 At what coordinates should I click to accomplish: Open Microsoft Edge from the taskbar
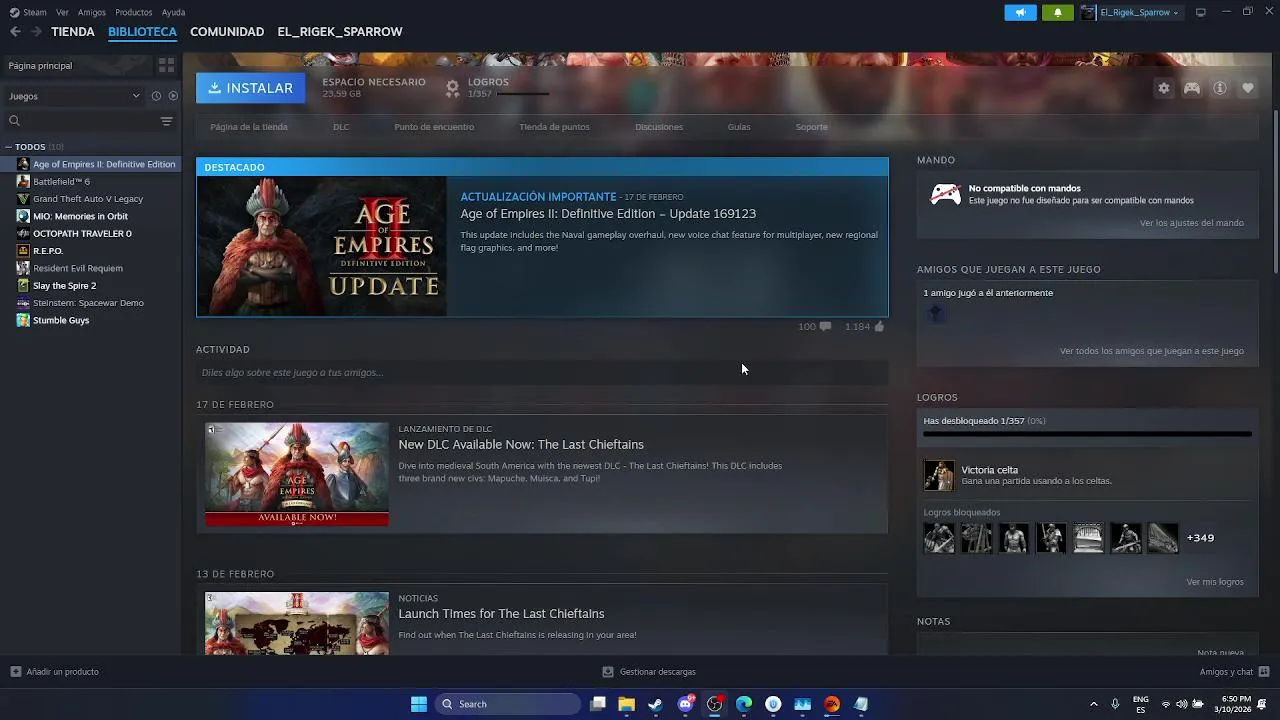(x=744, y=704)
